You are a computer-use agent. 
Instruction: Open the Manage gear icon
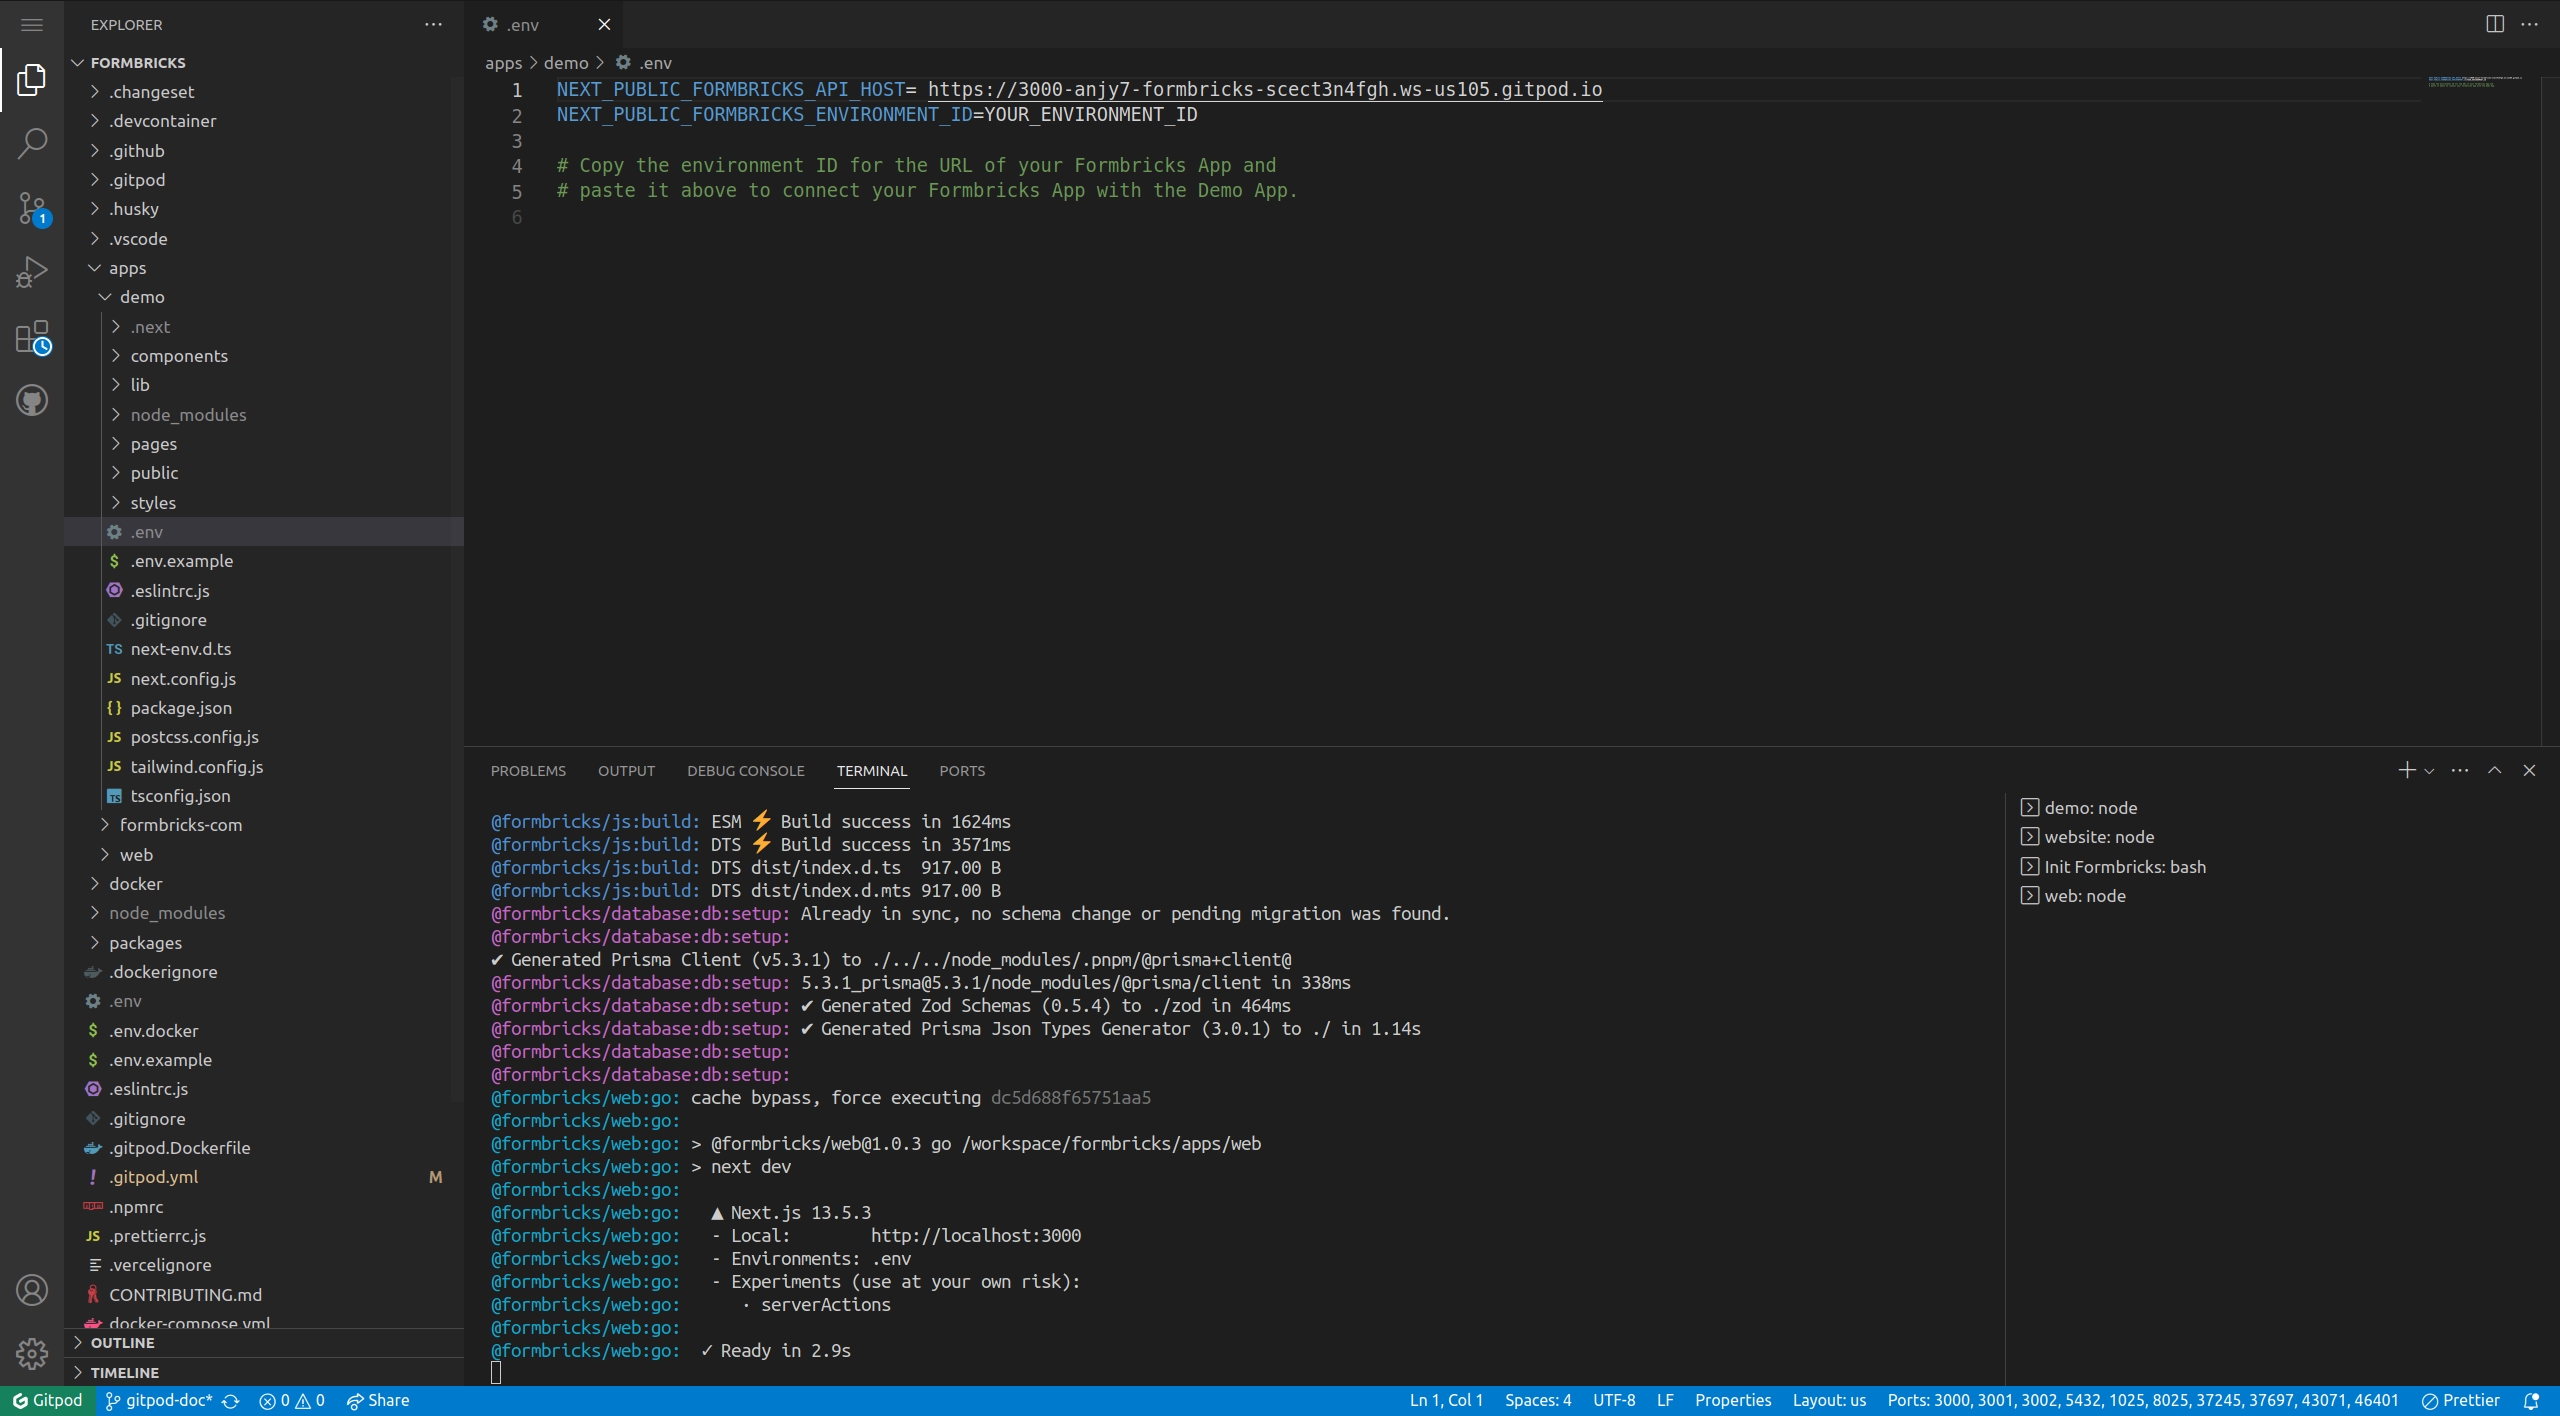pyautogui.click(x=32, y=1354)
